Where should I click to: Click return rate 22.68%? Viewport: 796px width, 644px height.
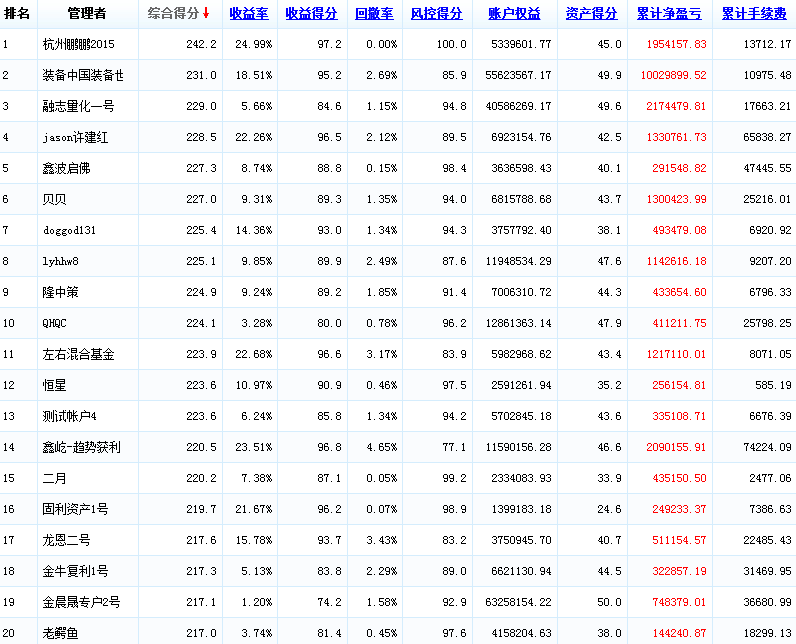pyautogui.click(x=253, y=354)
